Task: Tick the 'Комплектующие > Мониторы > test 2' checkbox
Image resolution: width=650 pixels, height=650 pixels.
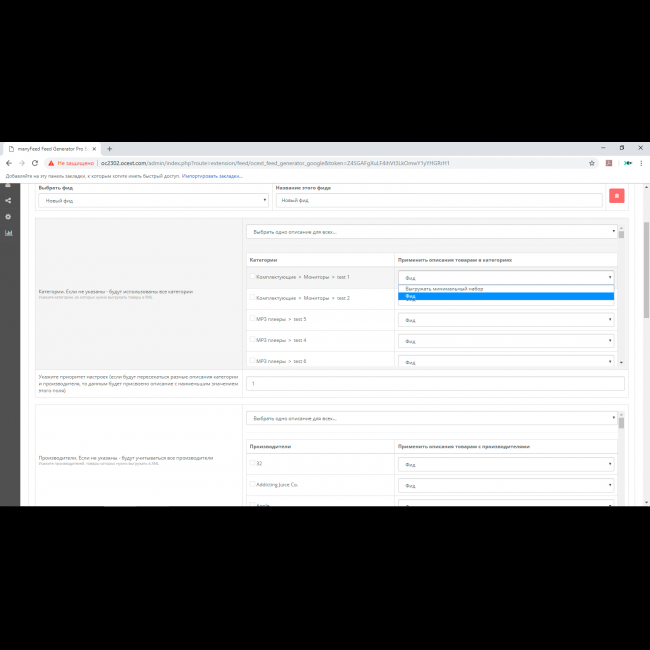Action: tap(252, 297)
